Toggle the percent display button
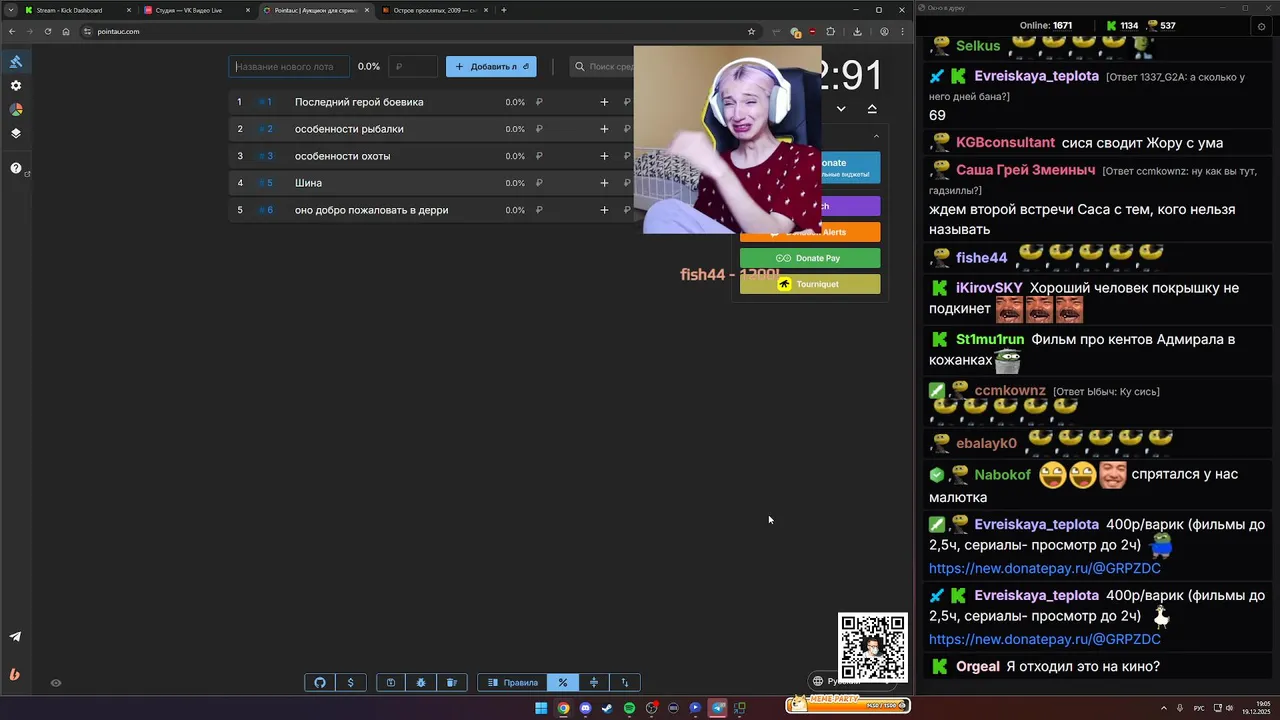The width and height of the screenshot is (1280, 720). tap(563, 682)
